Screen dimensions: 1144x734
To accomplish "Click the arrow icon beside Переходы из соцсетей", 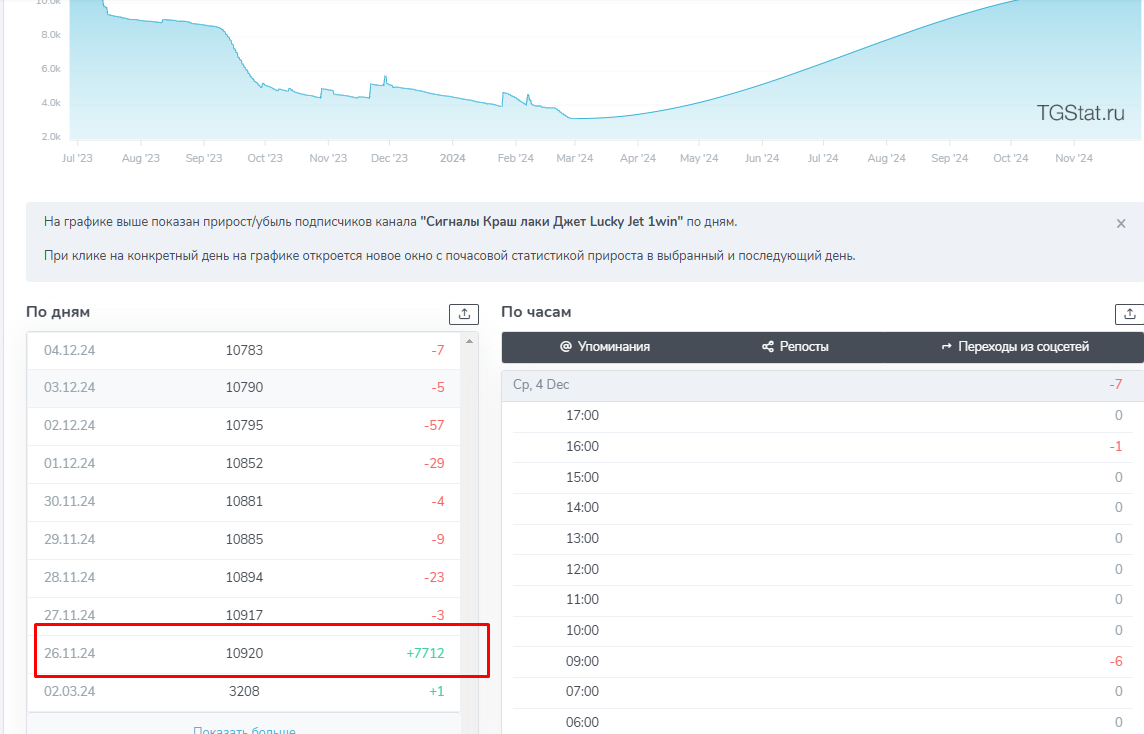I will [x=946, y=347].
